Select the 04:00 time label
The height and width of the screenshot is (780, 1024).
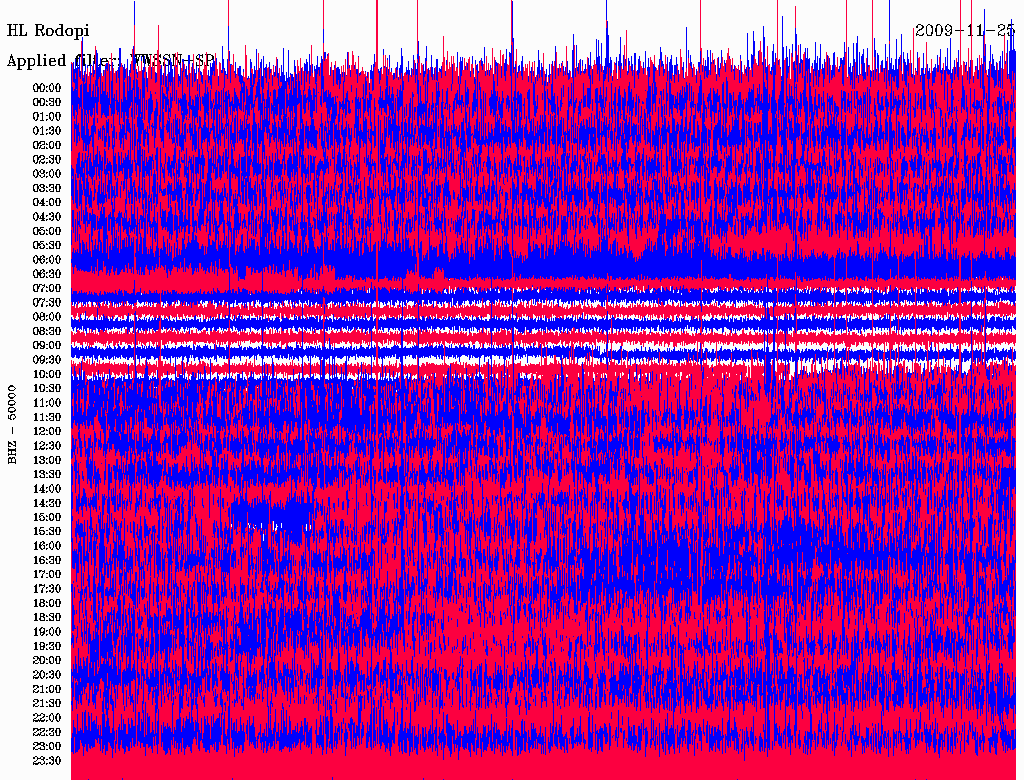click(47, 203)
